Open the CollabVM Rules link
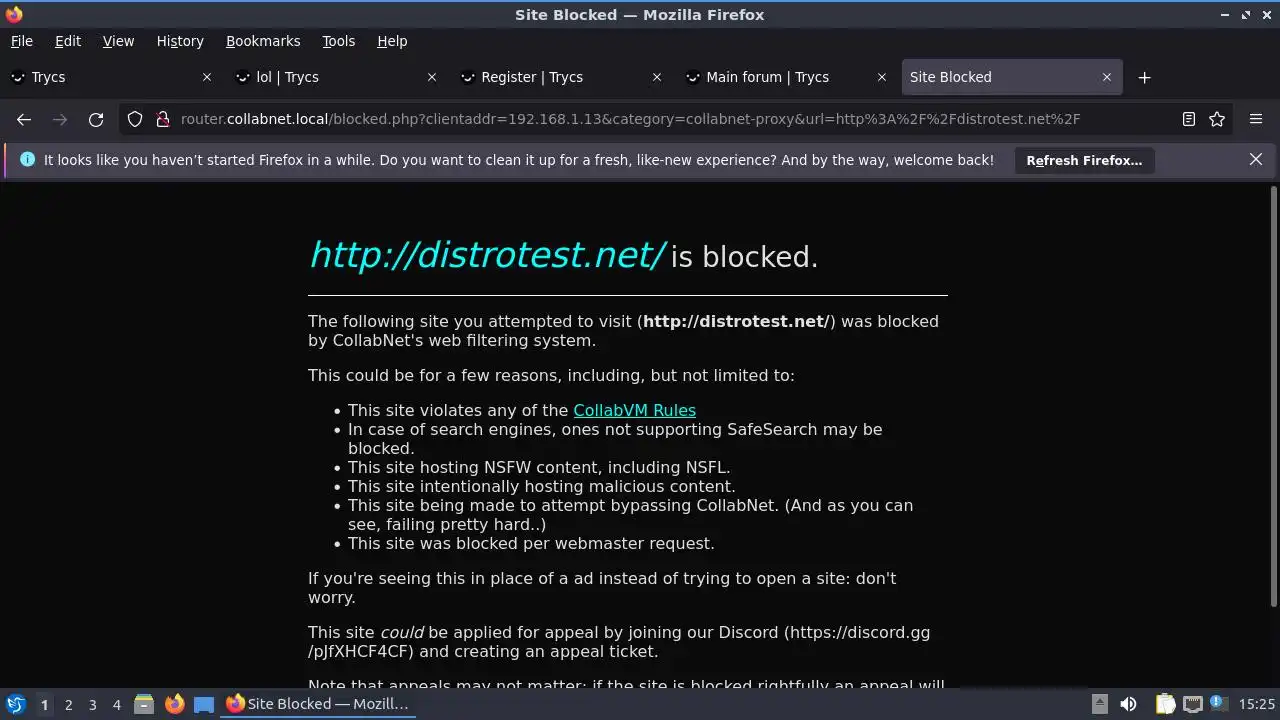Image resolution: width=1280 pixels, height=720 pixels. tap(634, 410)
